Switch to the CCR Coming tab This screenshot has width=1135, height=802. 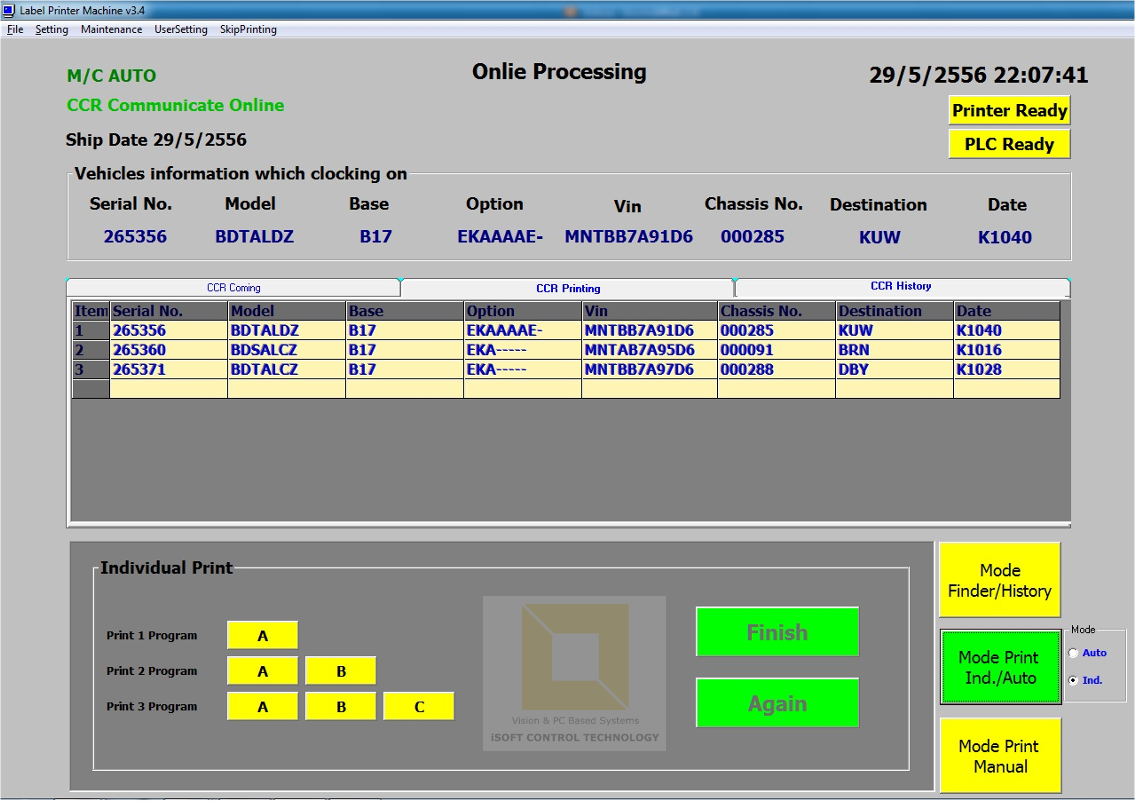coord(232,286)
